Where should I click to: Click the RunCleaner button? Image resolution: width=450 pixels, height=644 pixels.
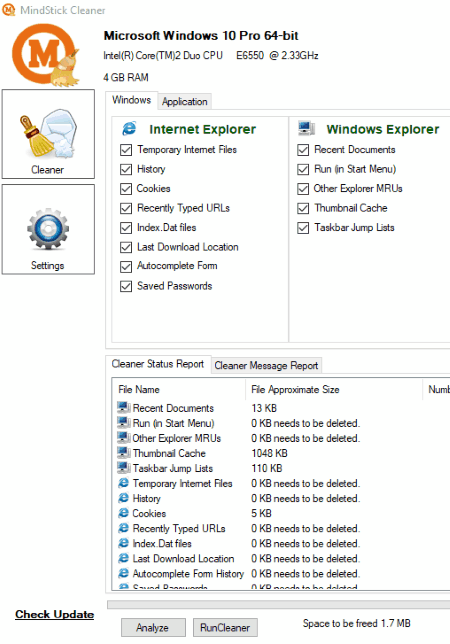point(225,628)
